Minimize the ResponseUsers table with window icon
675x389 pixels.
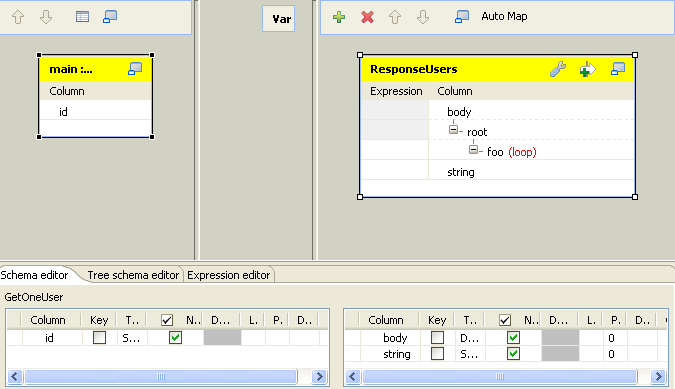(618, 69)
